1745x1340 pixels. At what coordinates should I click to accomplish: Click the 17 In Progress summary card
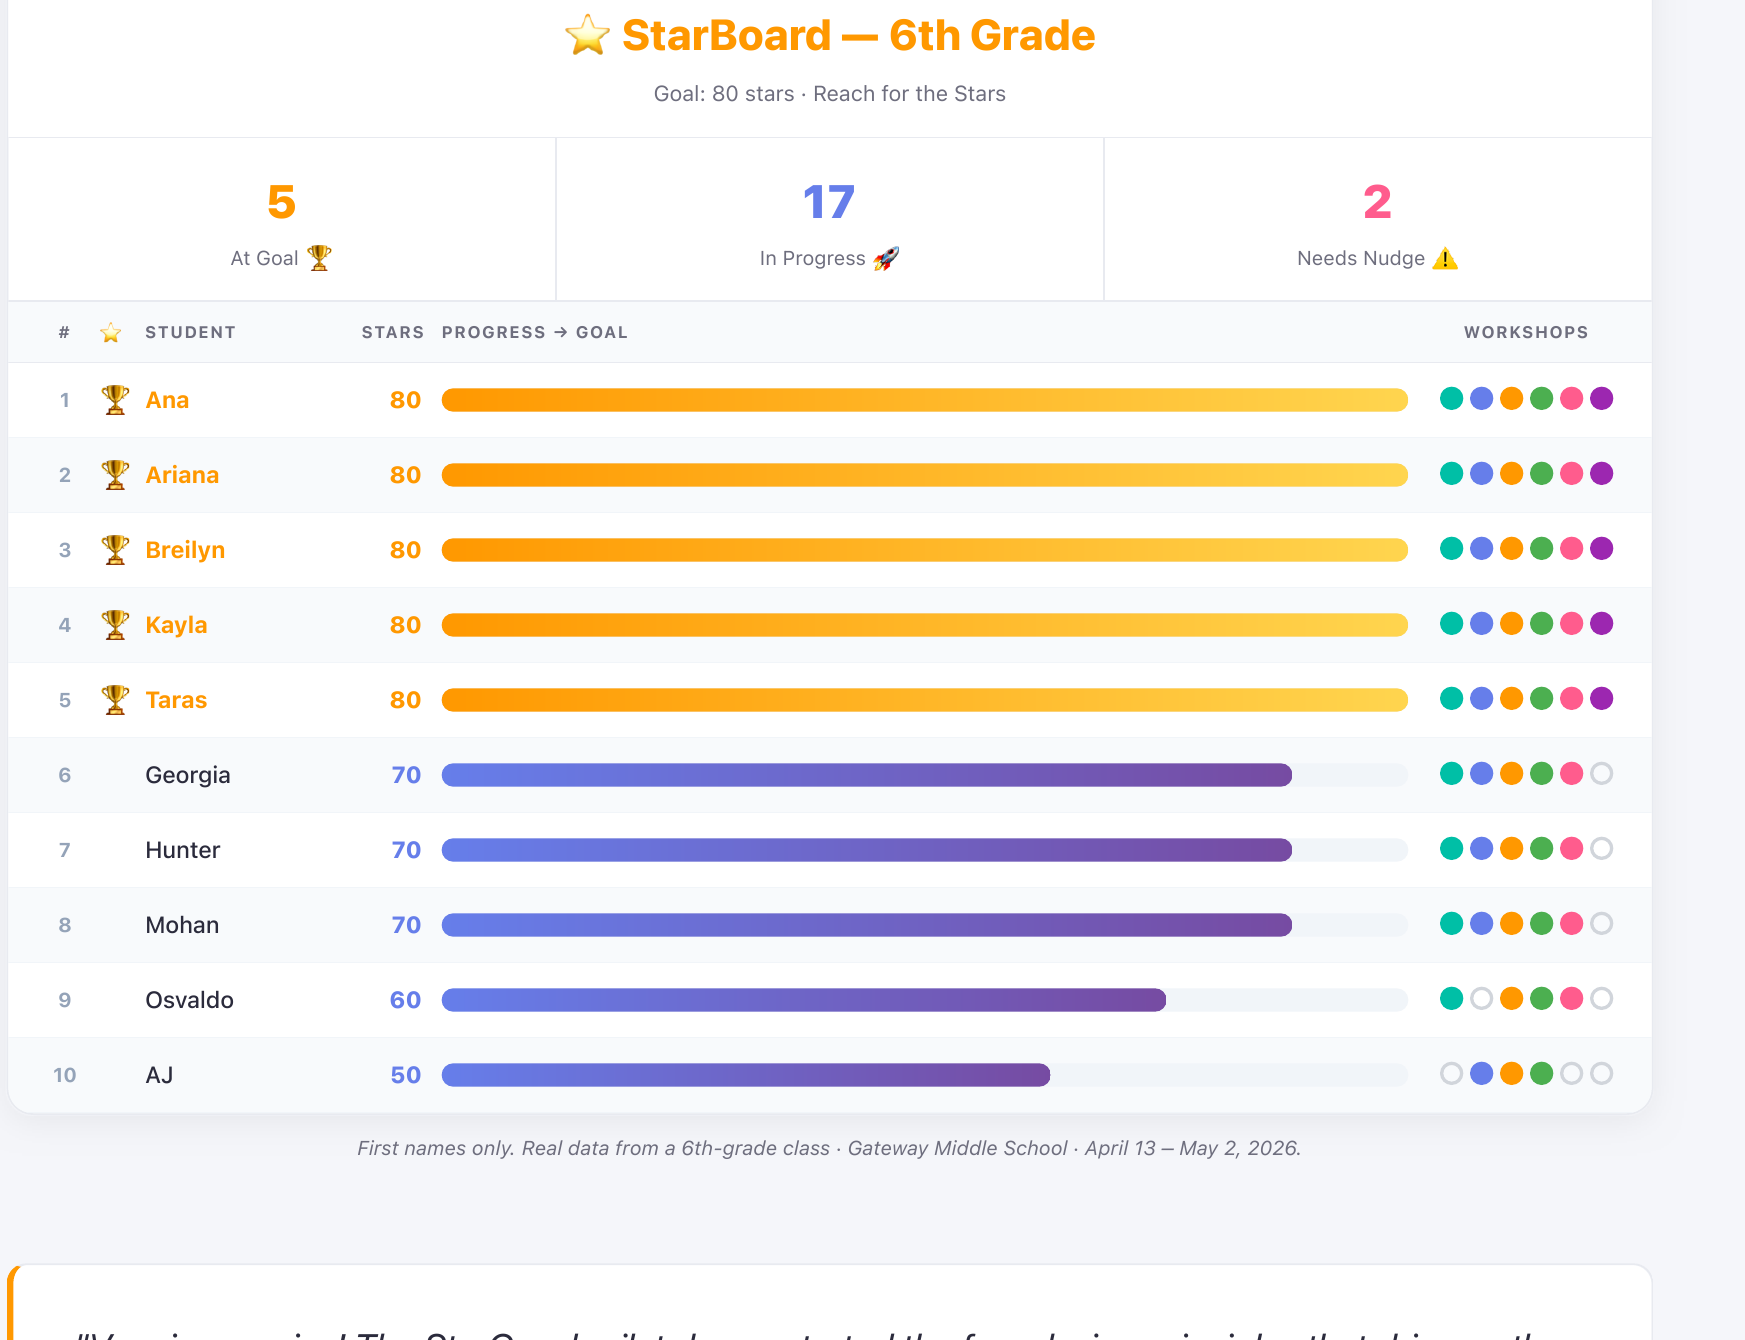[x=830, y=220]
